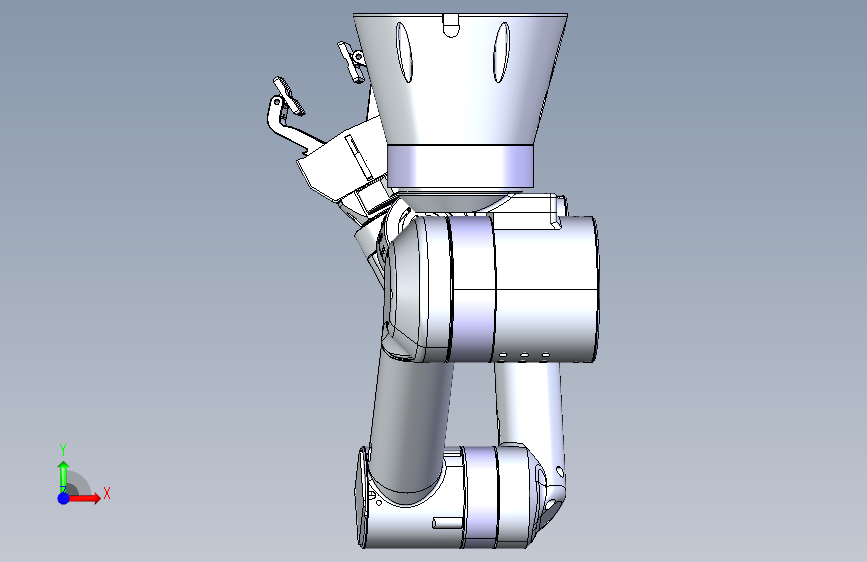Click the green Y axis arrow of triad
The width and height of the screenshot is (867, 562).
64,477
